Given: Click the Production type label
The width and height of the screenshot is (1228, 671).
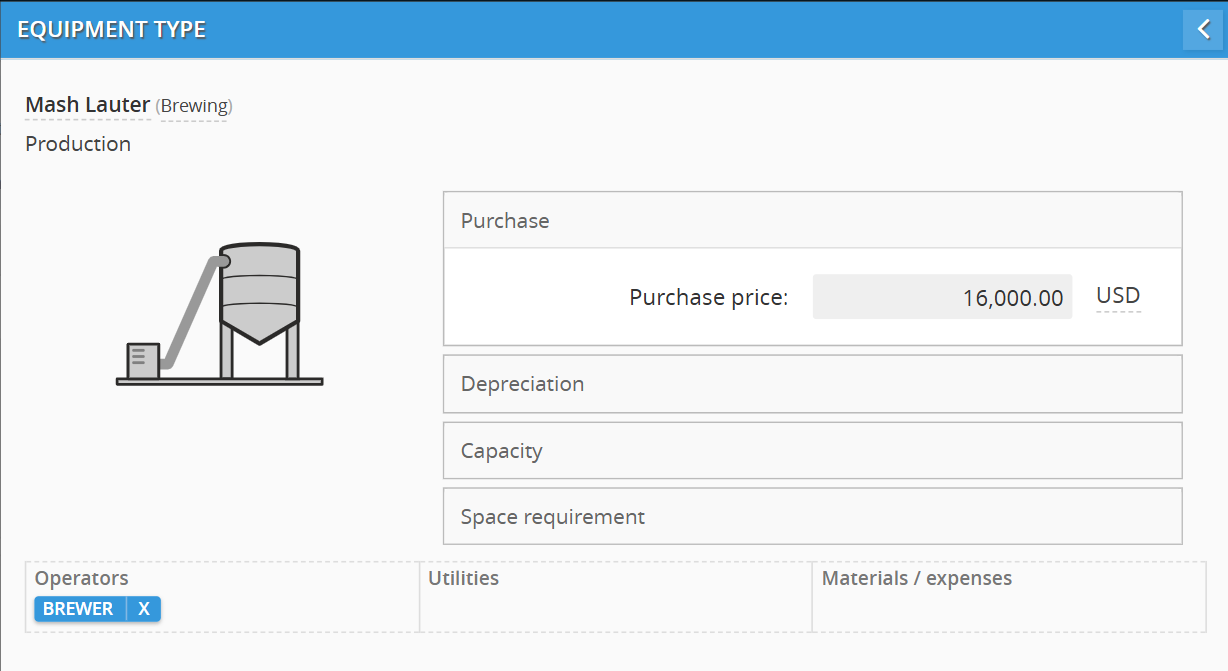Looking at the screenshot, I should coord(78,144).
